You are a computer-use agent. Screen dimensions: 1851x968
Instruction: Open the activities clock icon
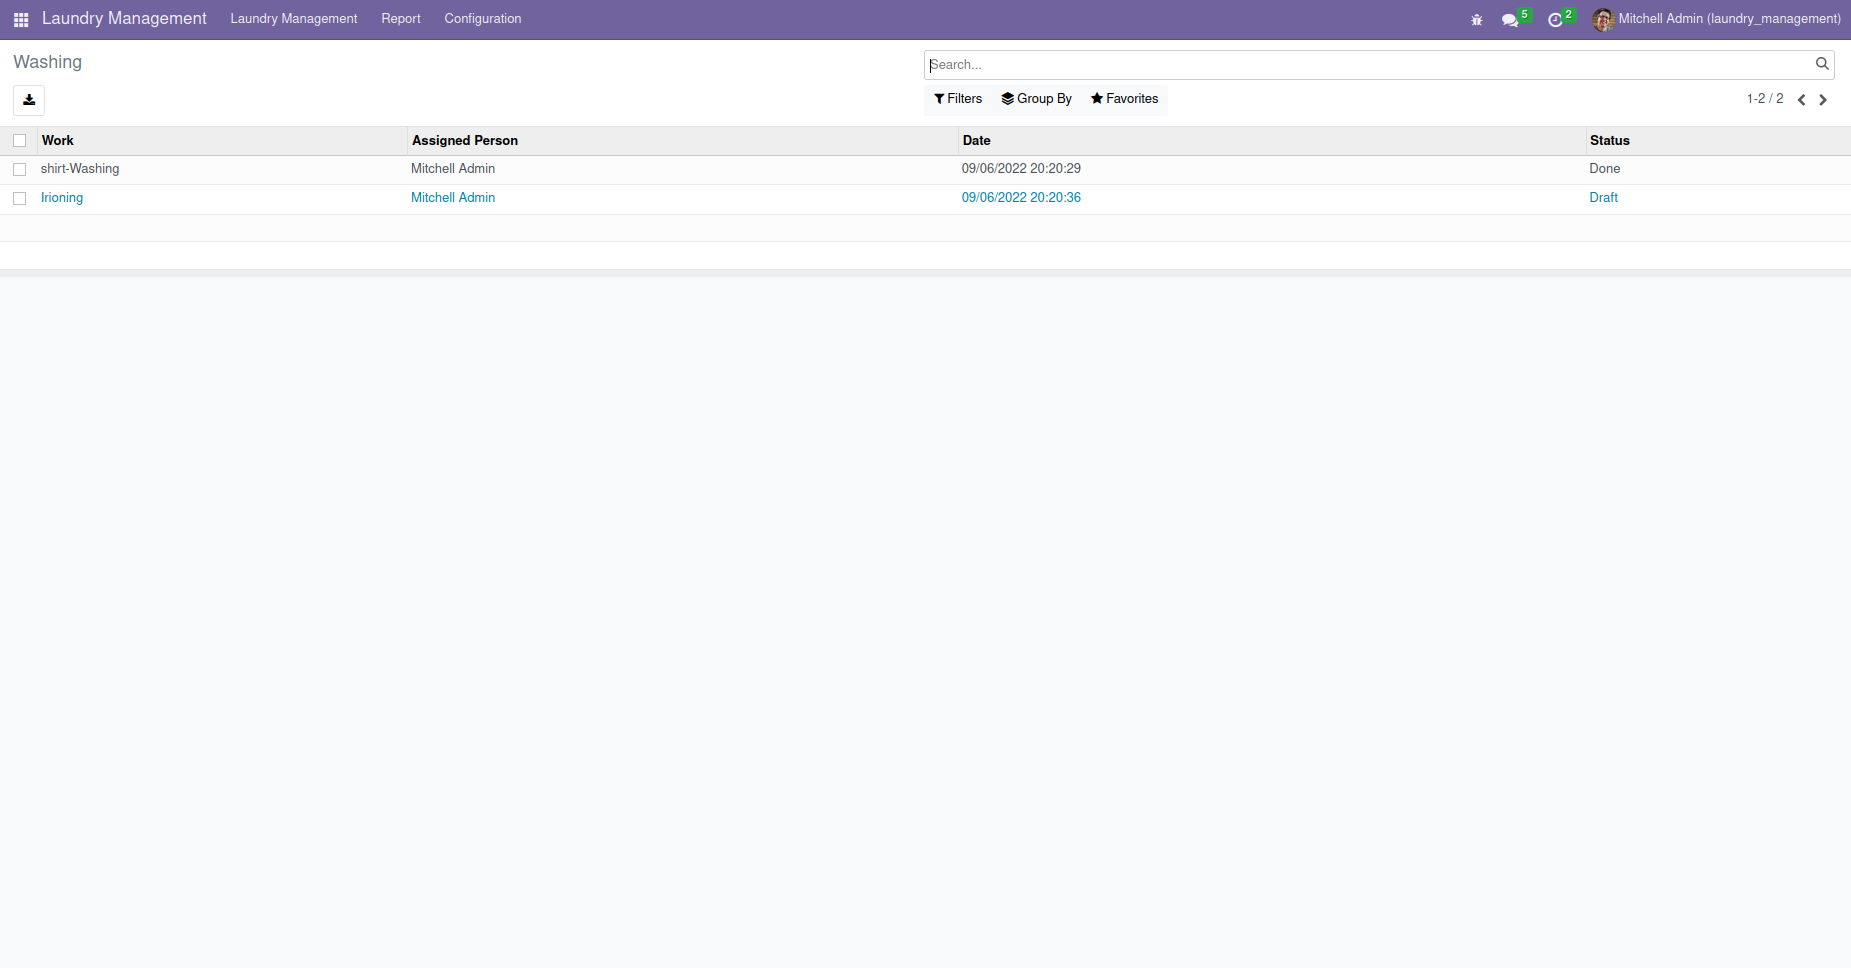click(x=1555, y=19)
